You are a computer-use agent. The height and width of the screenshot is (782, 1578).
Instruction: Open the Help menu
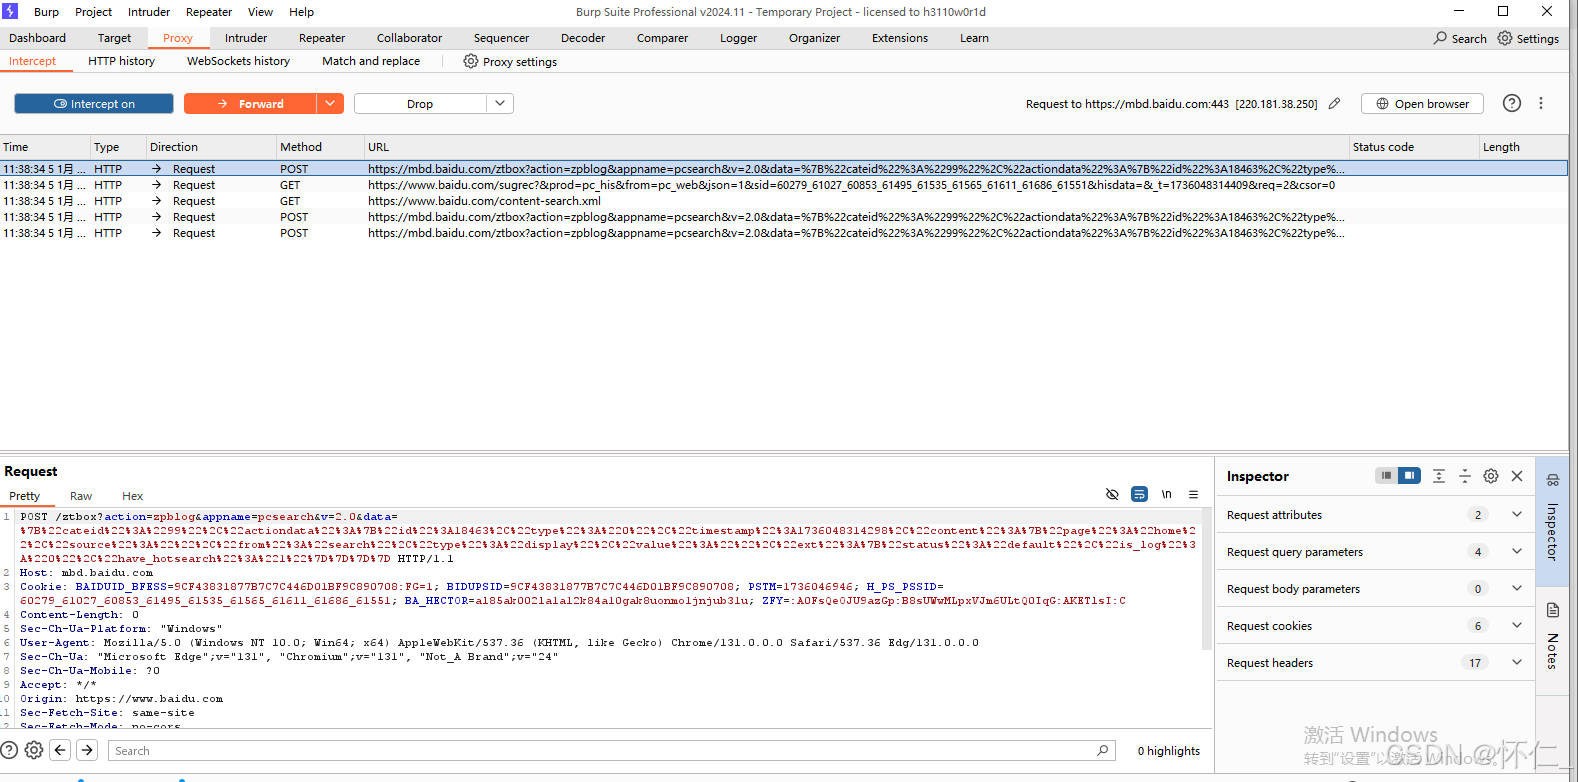pos(301,12)
